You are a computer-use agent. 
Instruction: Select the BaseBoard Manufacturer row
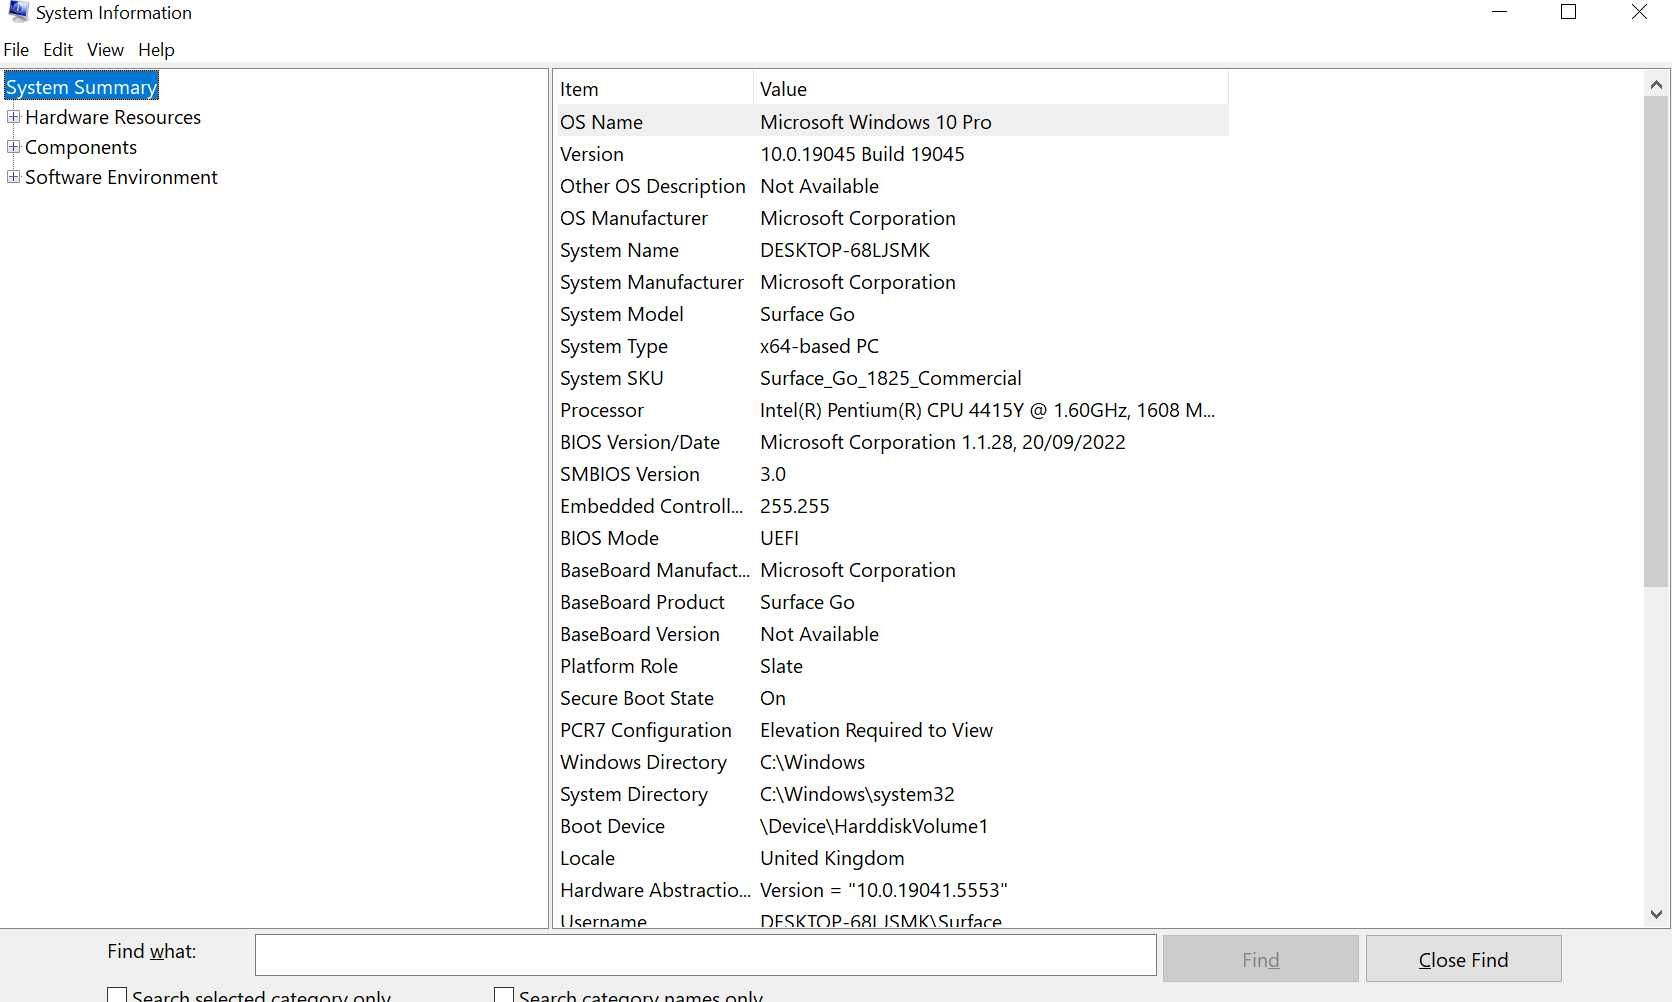[x=891, y=570]
